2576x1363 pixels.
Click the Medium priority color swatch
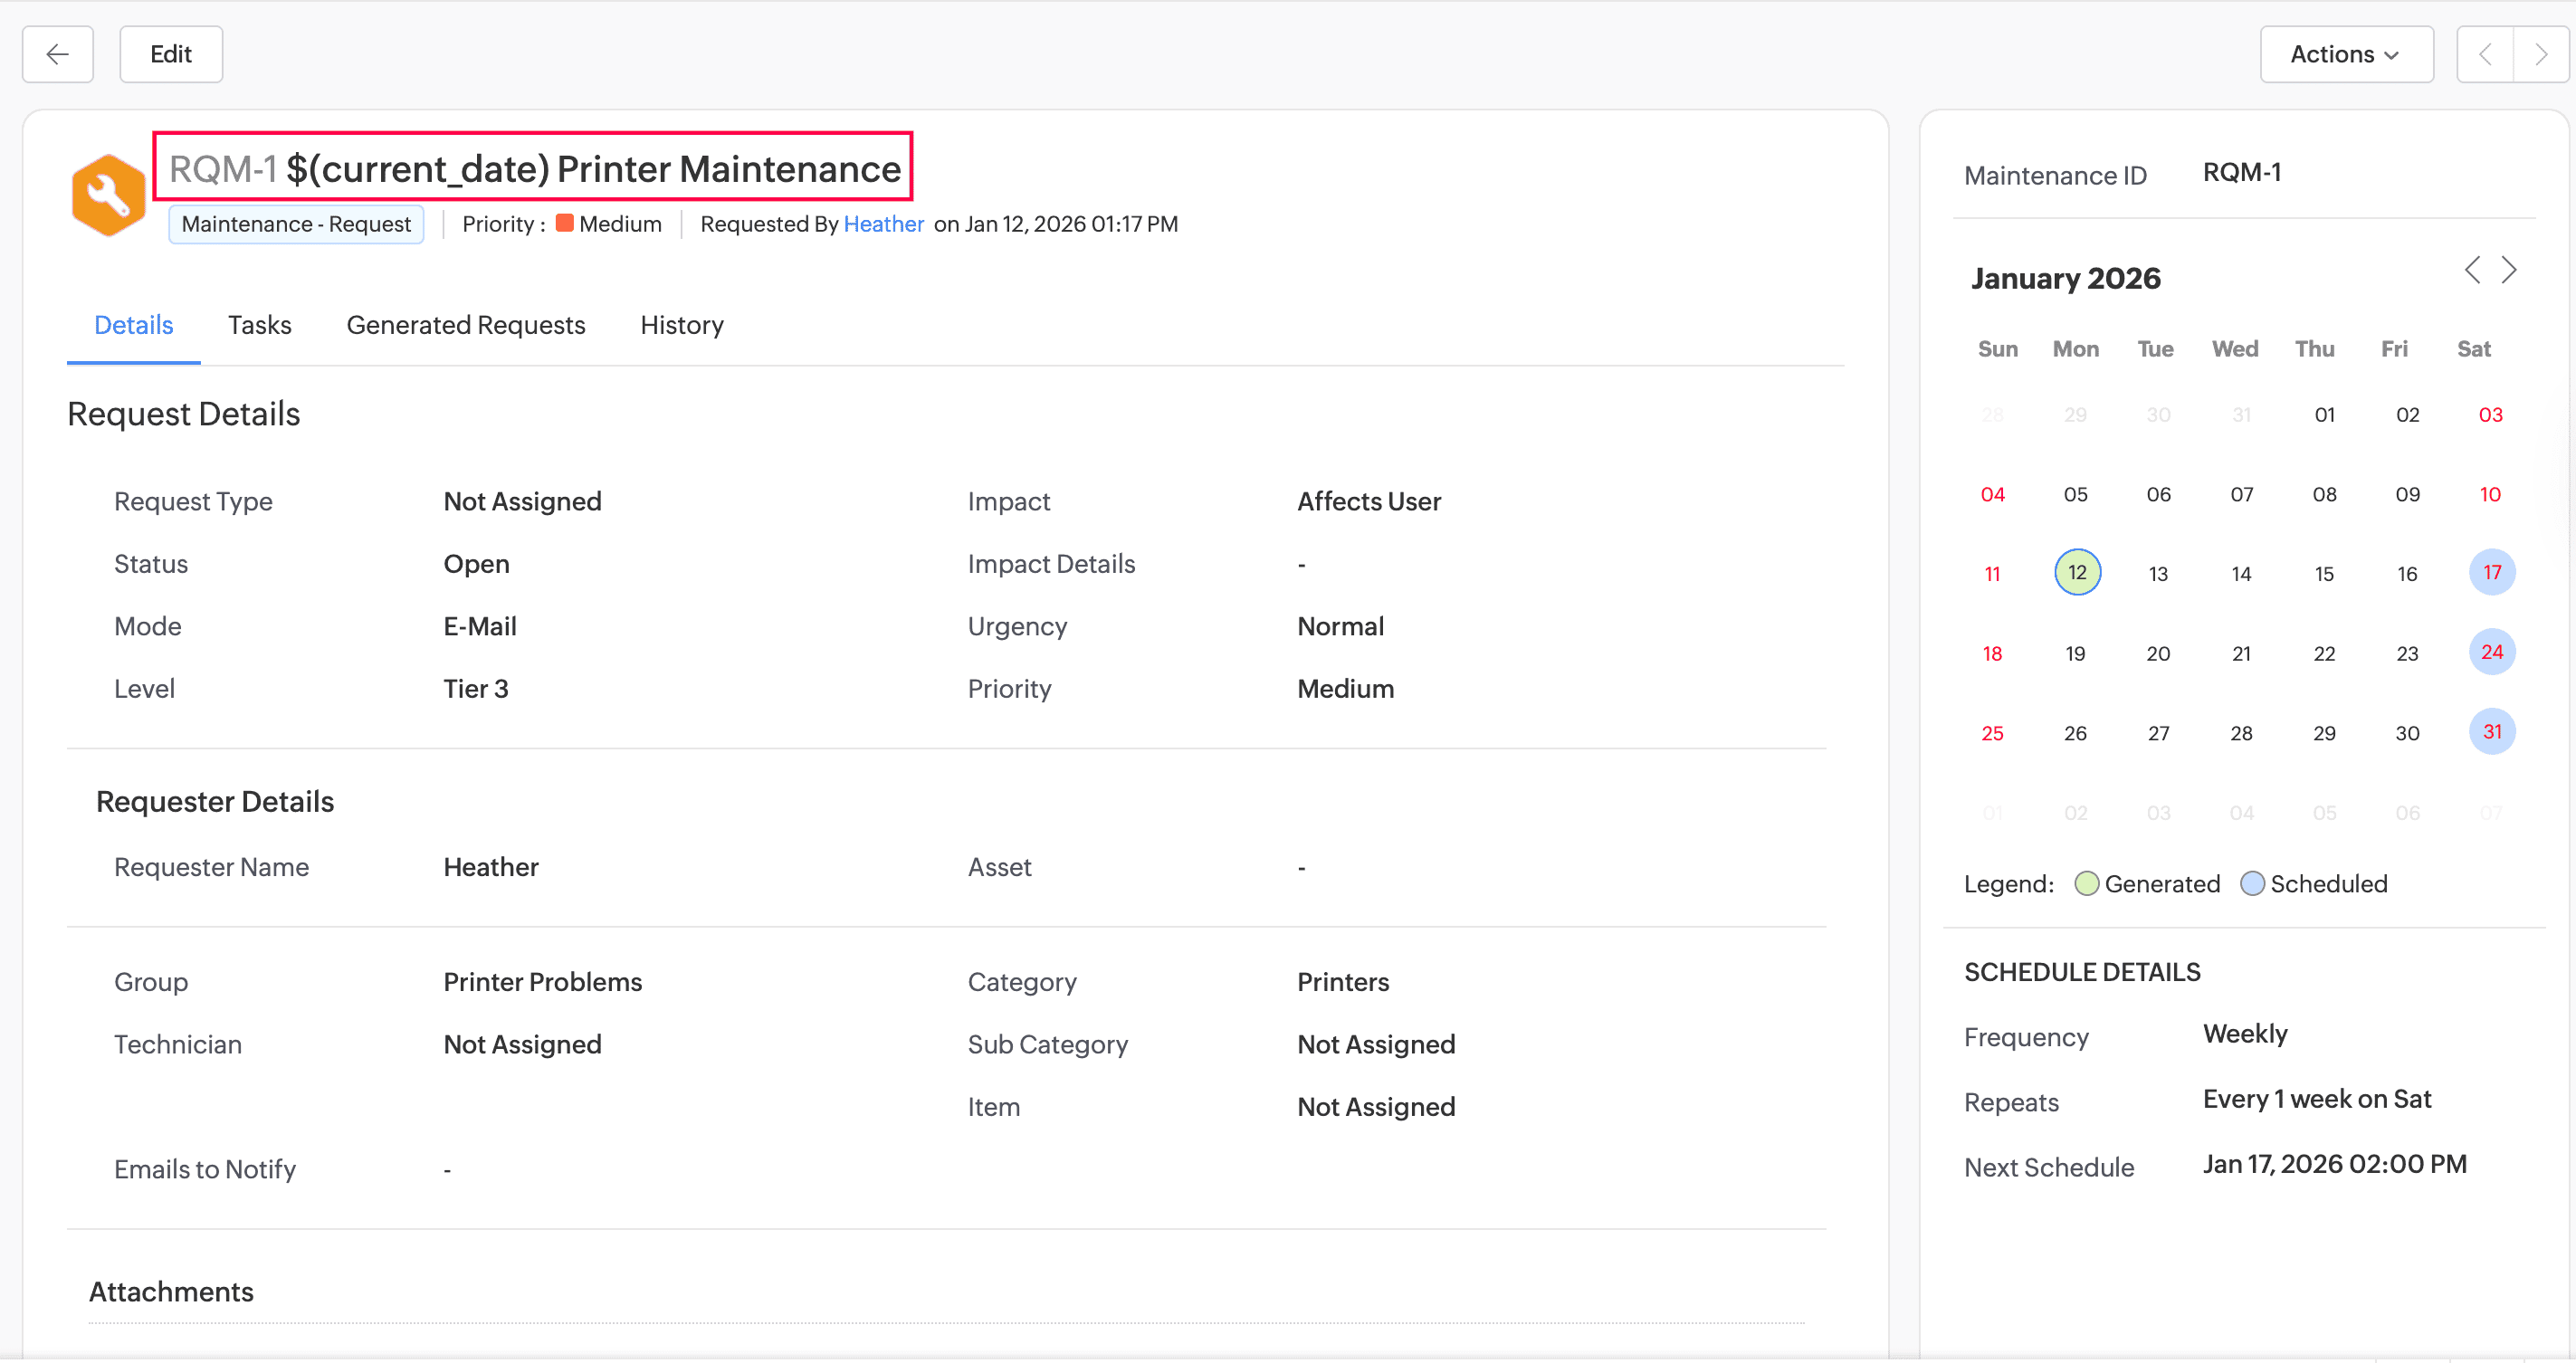tap(564, 223)
